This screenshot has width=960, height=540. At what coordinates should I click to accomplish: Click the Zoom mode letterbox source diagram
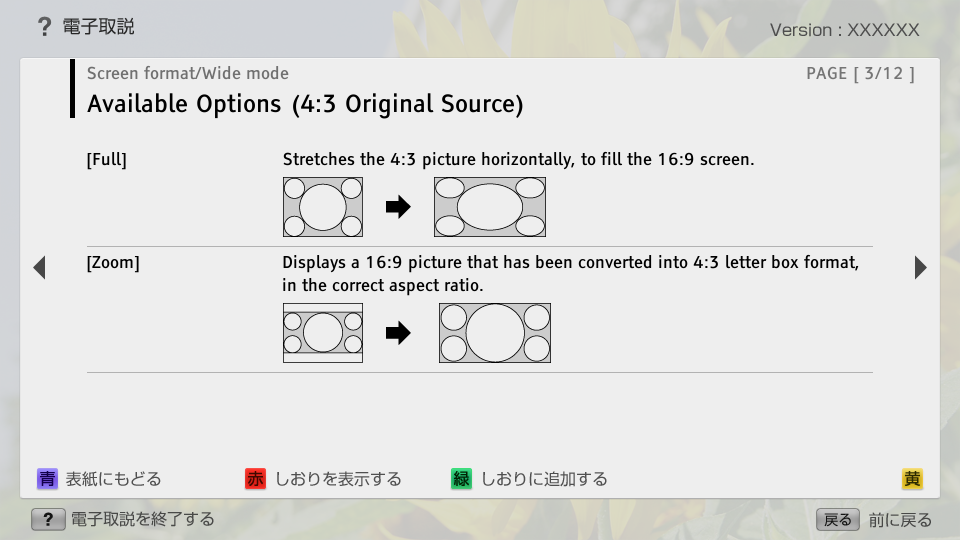[323, 333]
